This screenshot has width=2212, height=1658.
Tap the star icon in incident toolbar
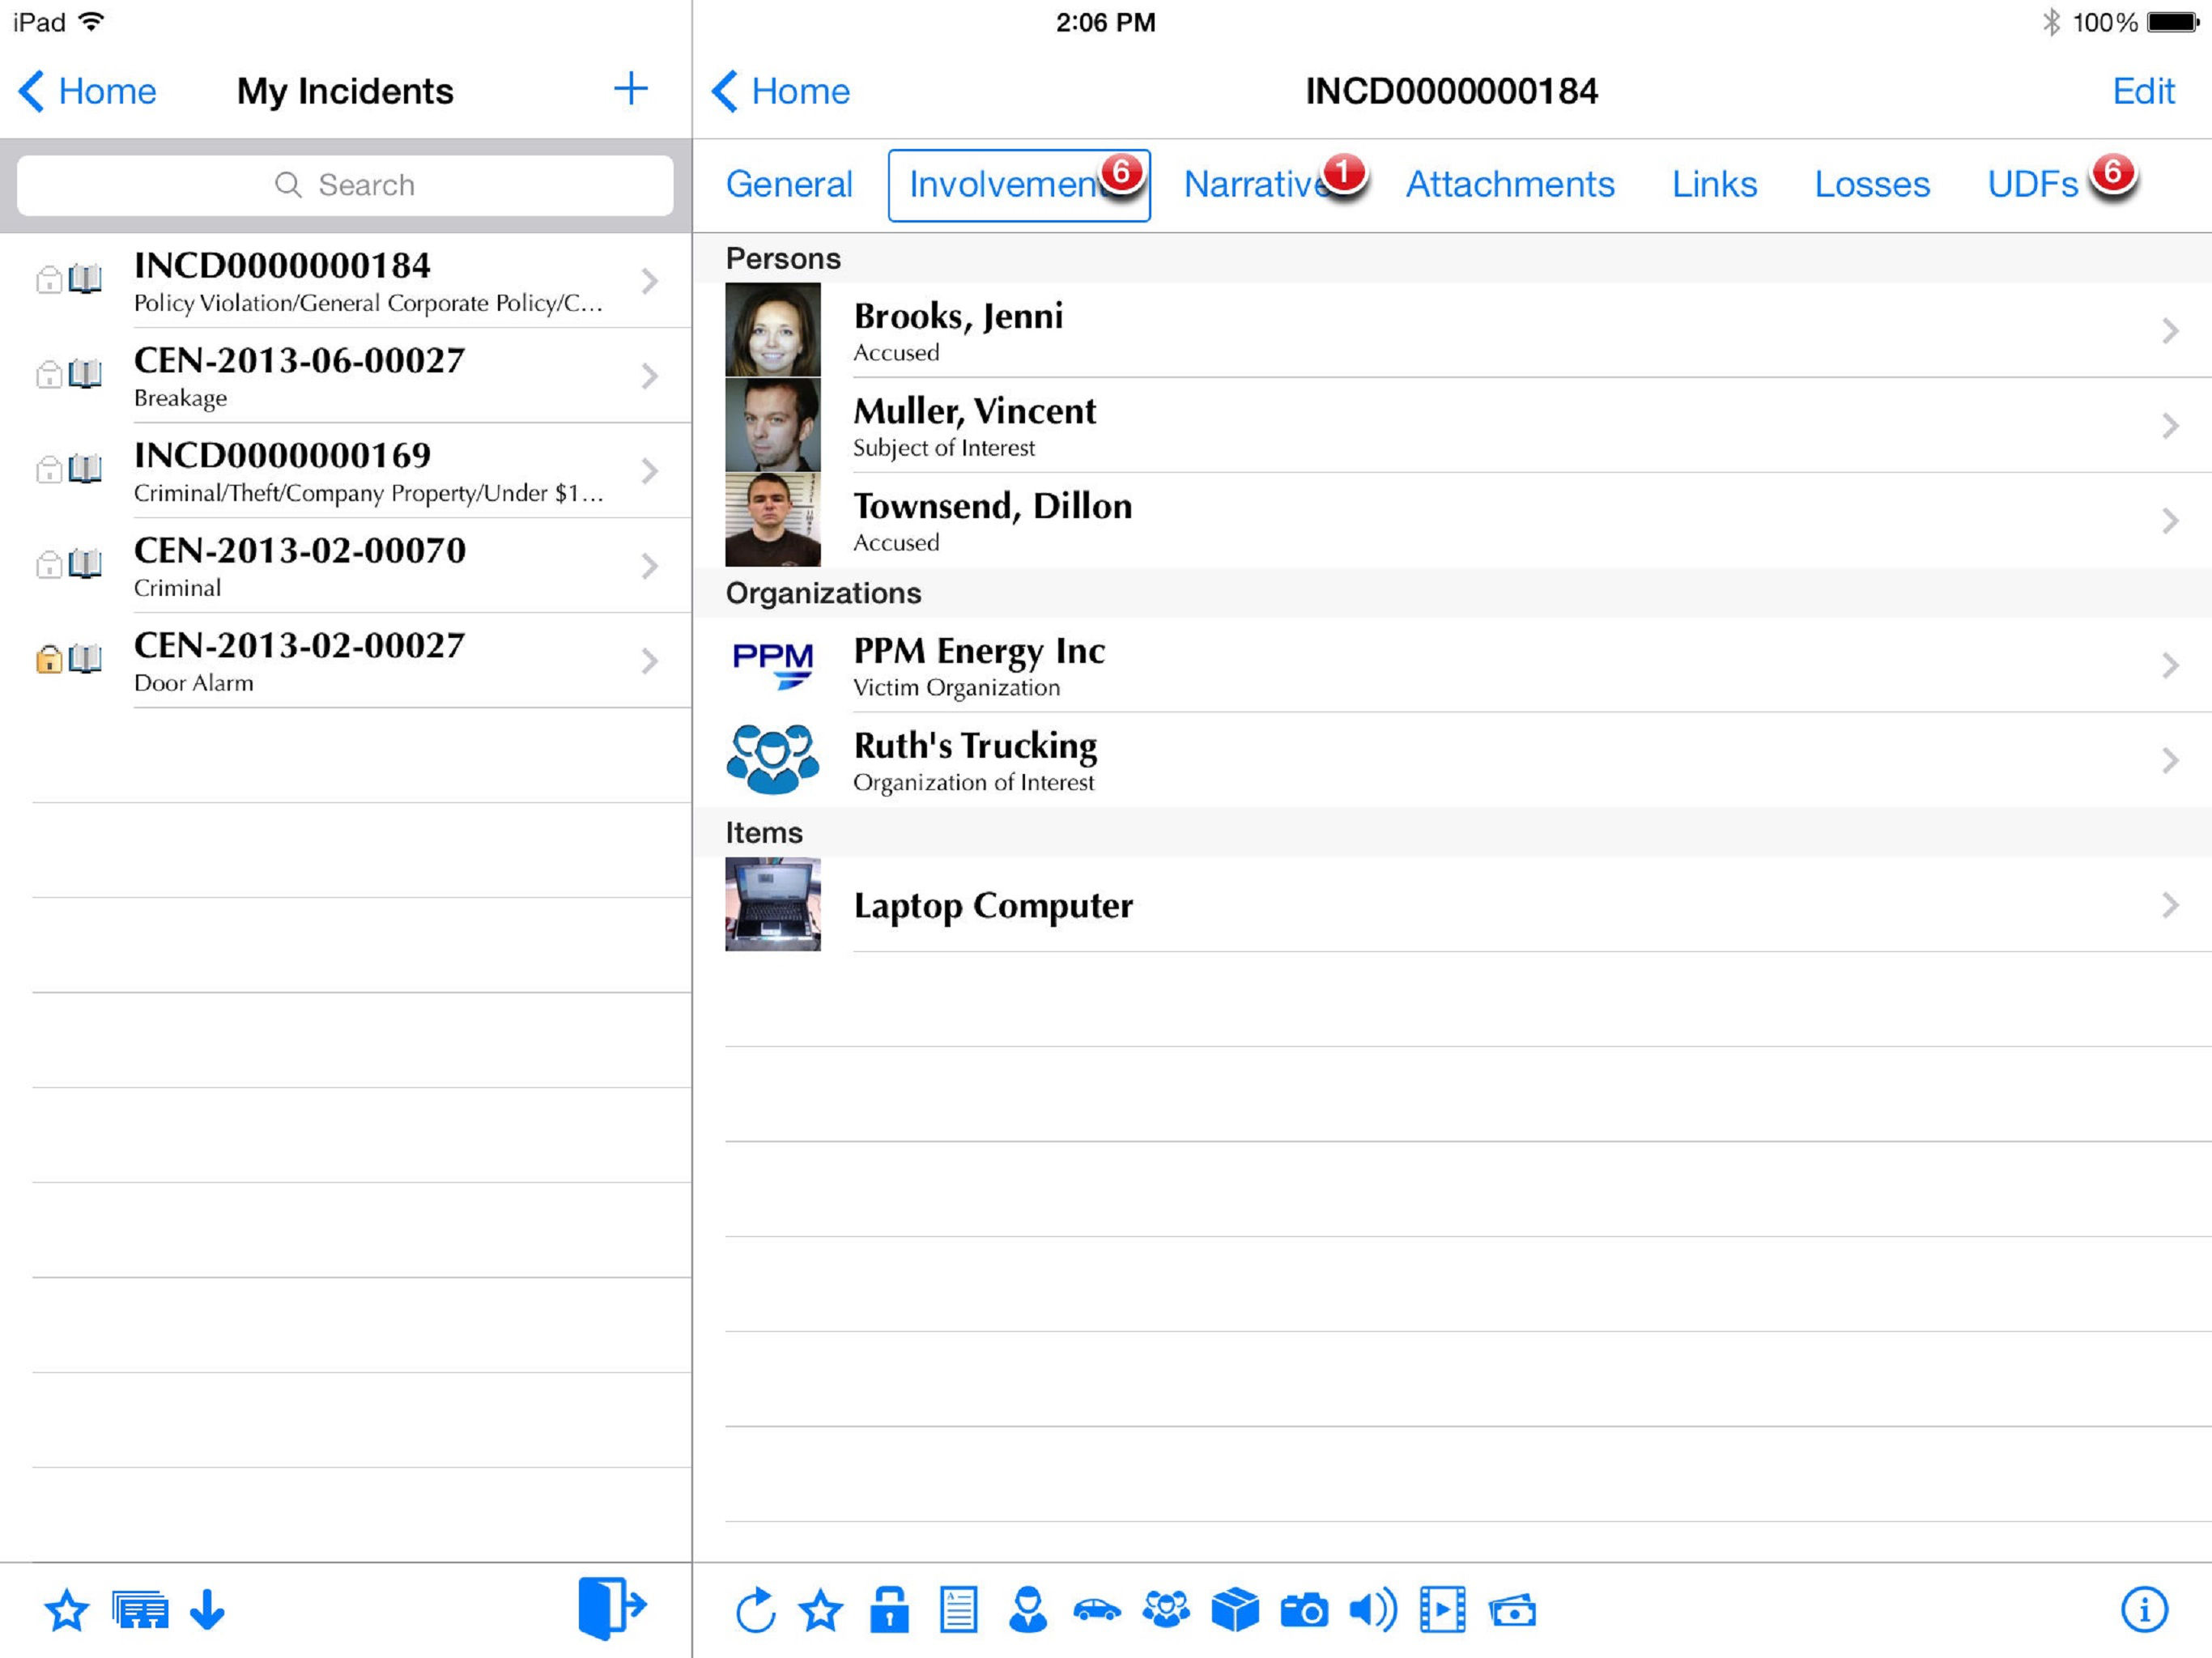tap(821, 1611)
